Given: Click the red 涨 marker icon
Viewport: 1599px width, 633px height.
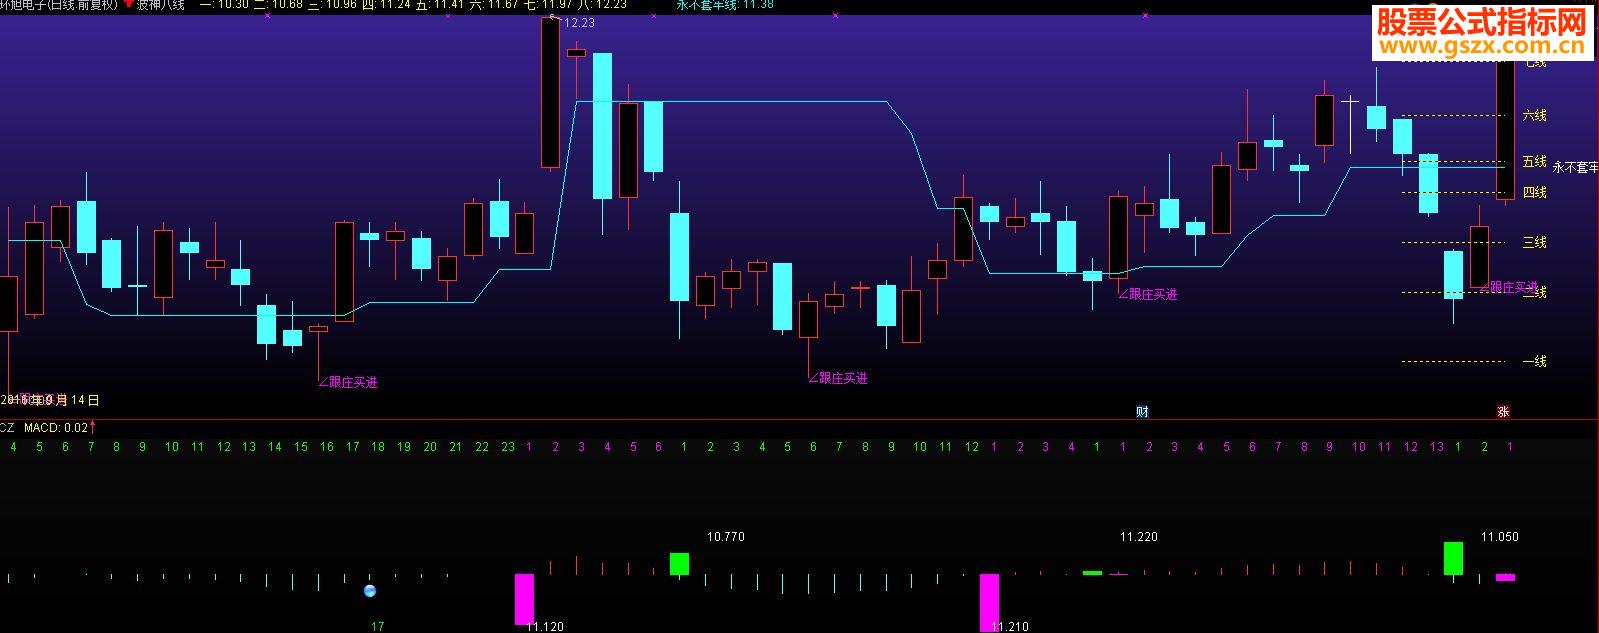Looking at the screenshot, I should tap(1503, 411).
